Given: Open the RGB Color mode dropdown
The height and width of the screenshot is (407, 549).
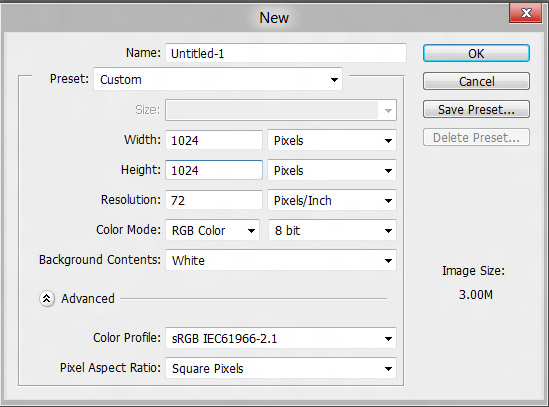Looking at the screenshot, I should tap(213, 230).
